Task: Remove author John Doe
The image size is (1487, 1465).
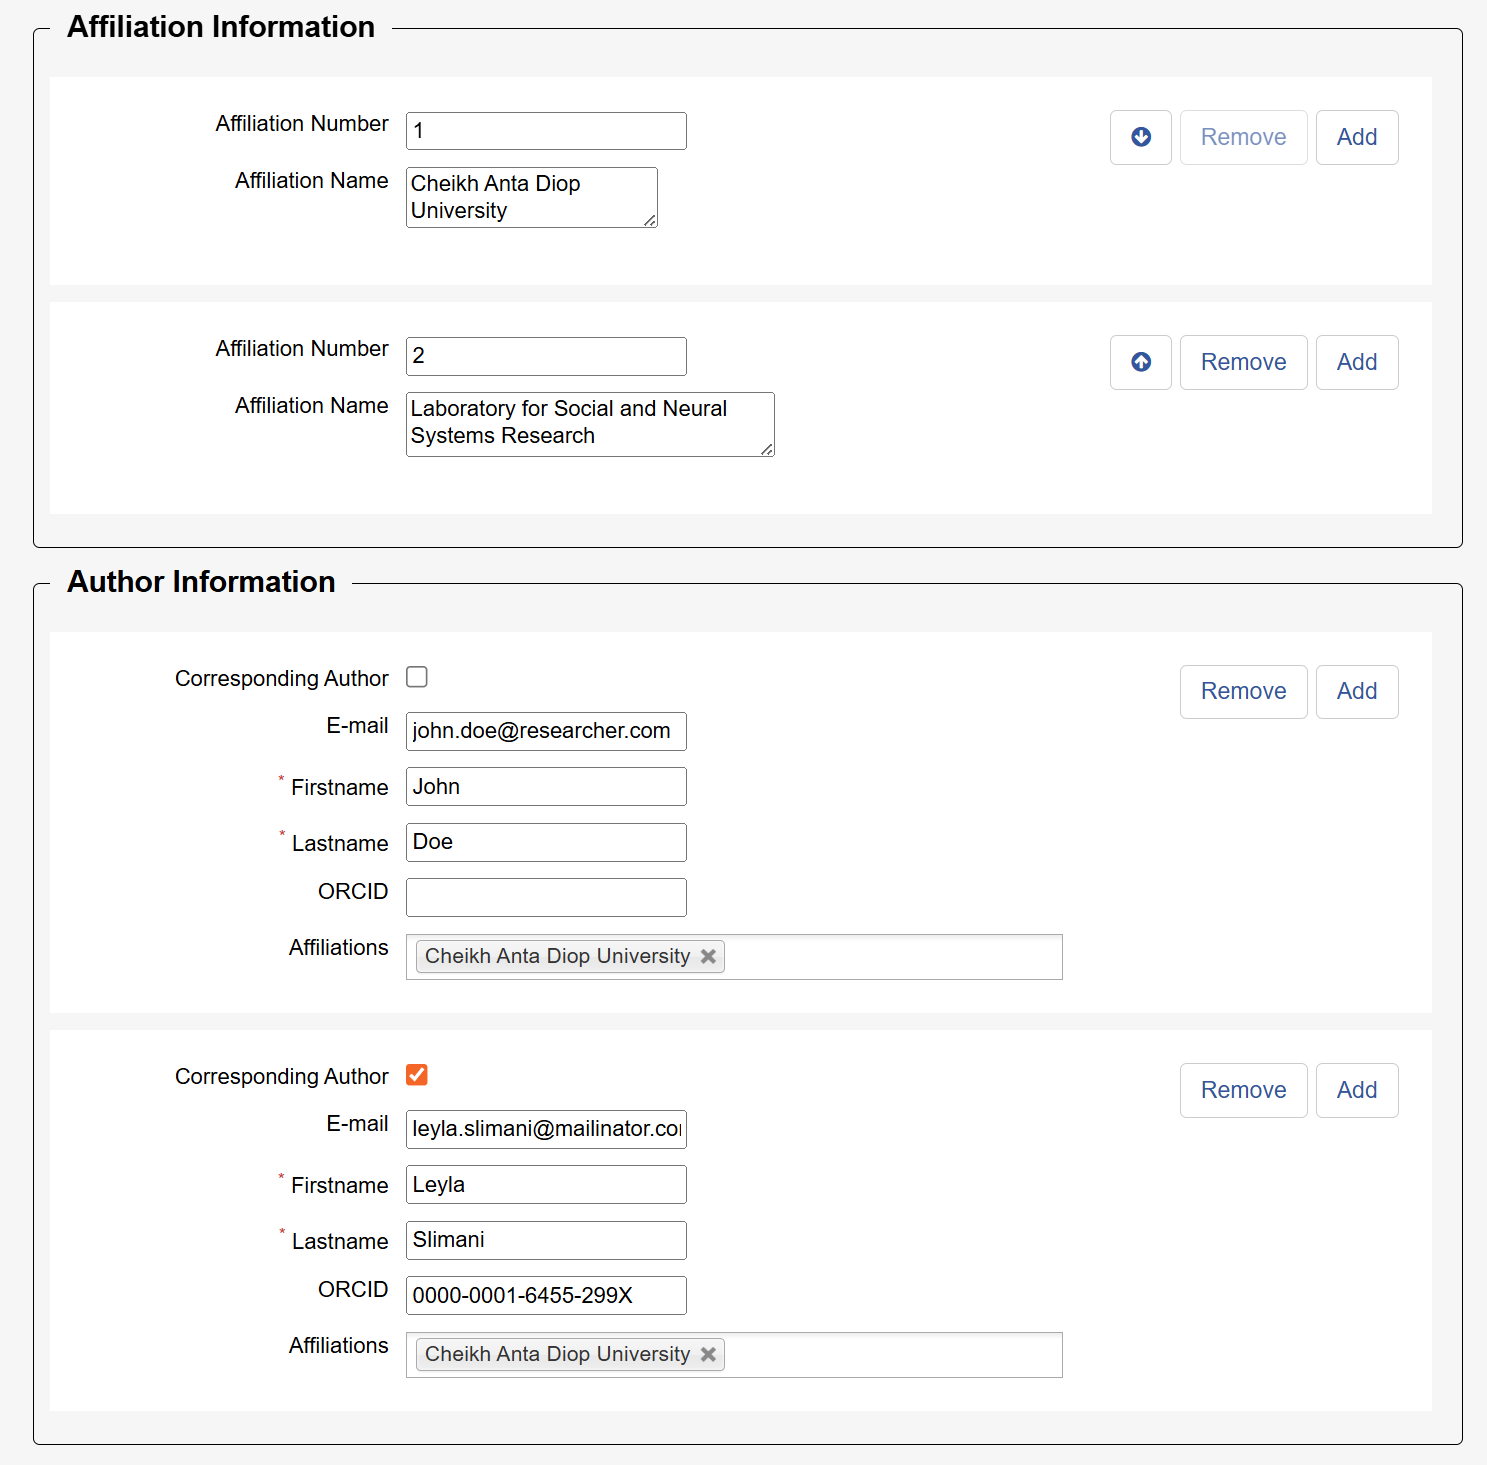Action: (1243, 691)
